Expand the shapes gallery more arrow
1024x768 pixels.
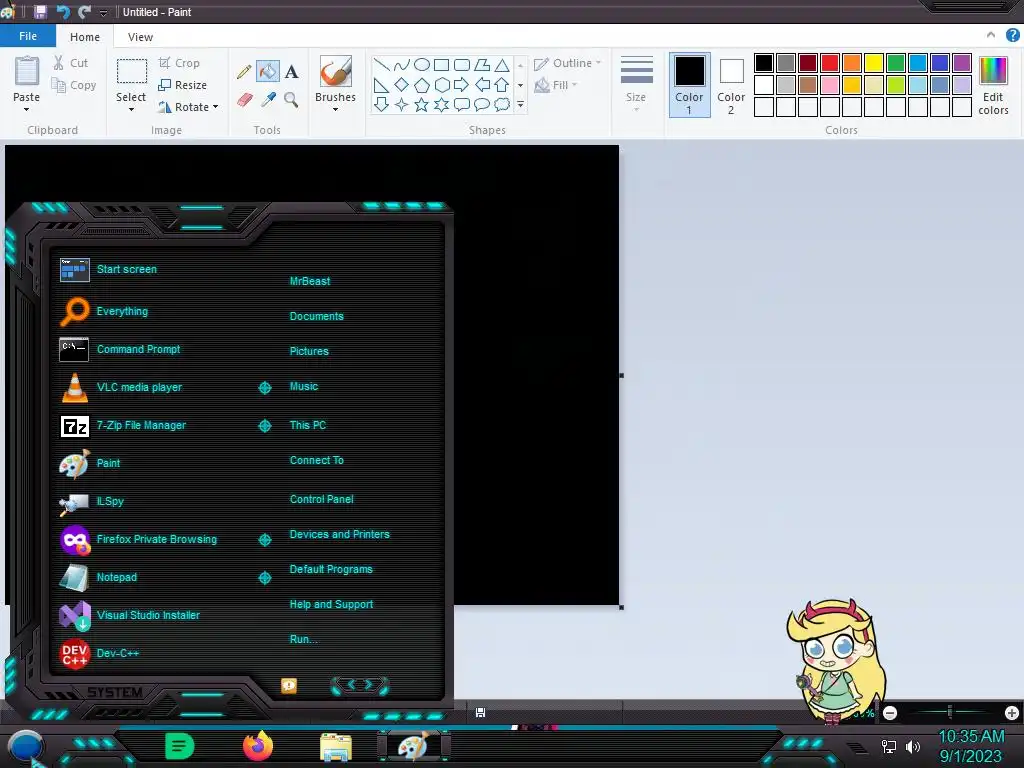click(520, 104)
